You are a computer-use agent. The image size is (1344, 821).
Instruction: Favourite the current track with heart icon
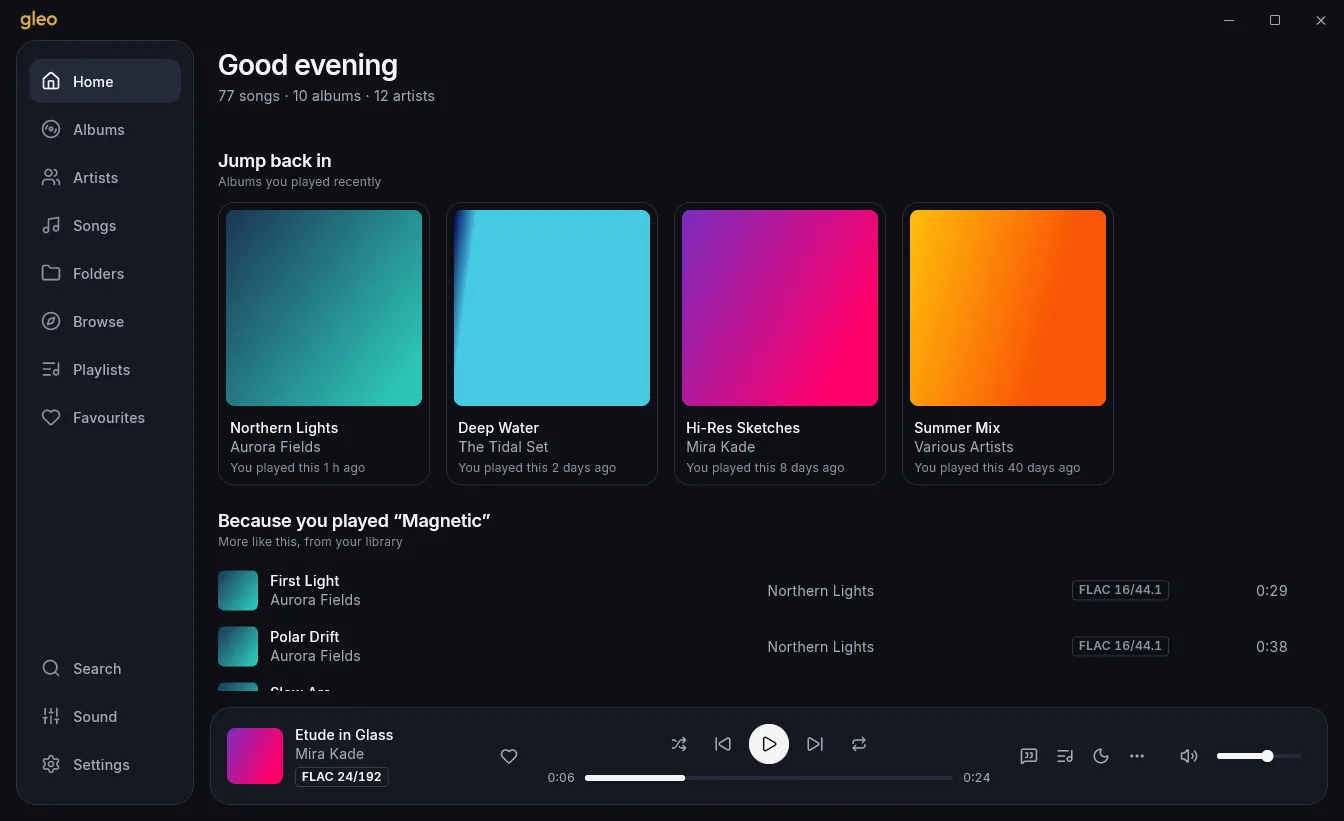coord(509,756)
